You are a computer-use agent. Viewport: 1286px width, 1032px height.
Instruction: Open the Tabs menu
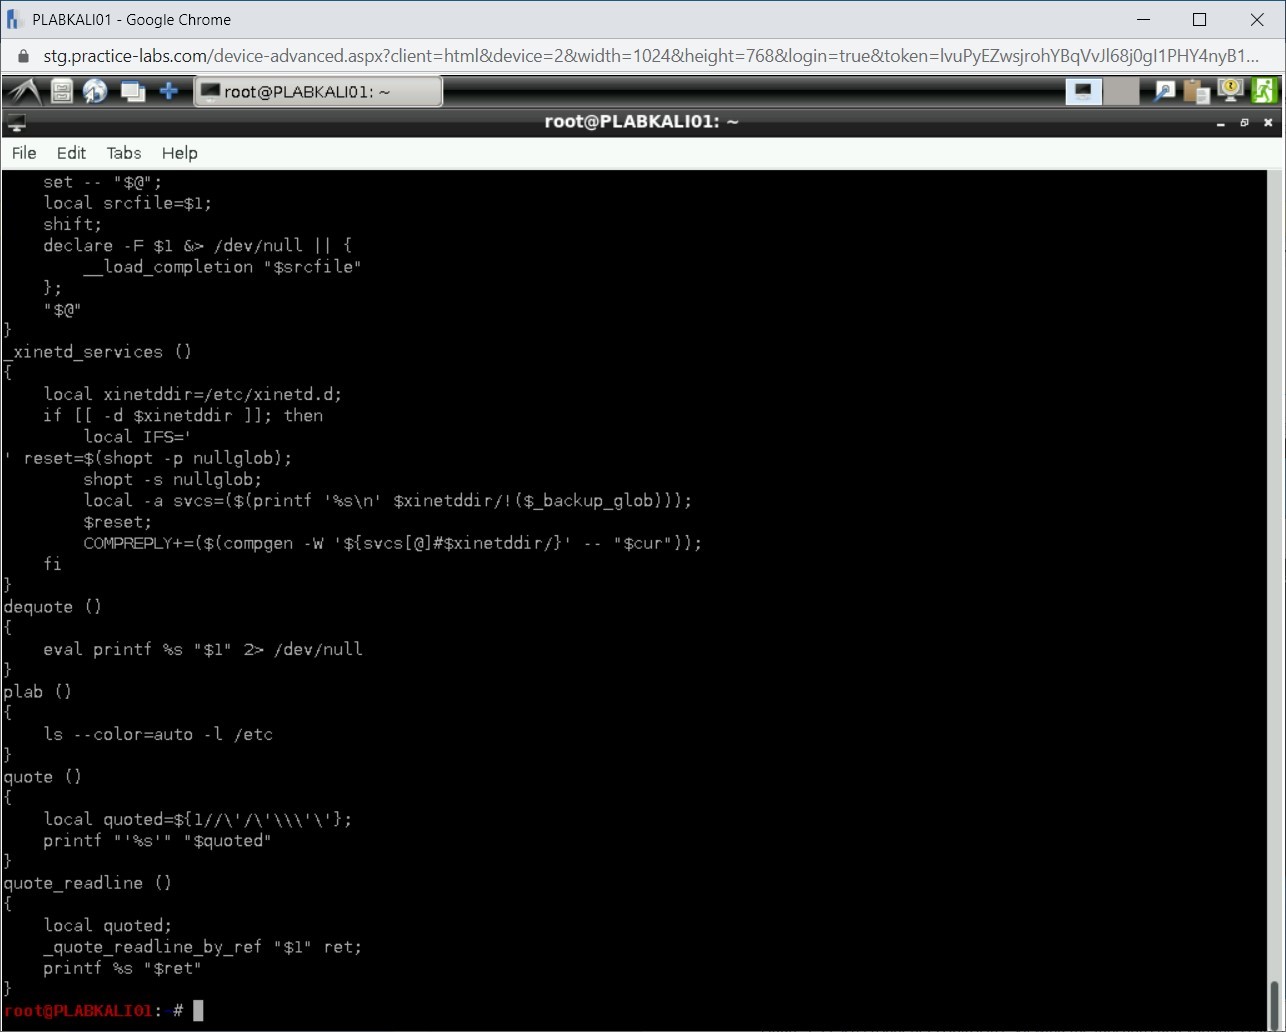[124, 153]
